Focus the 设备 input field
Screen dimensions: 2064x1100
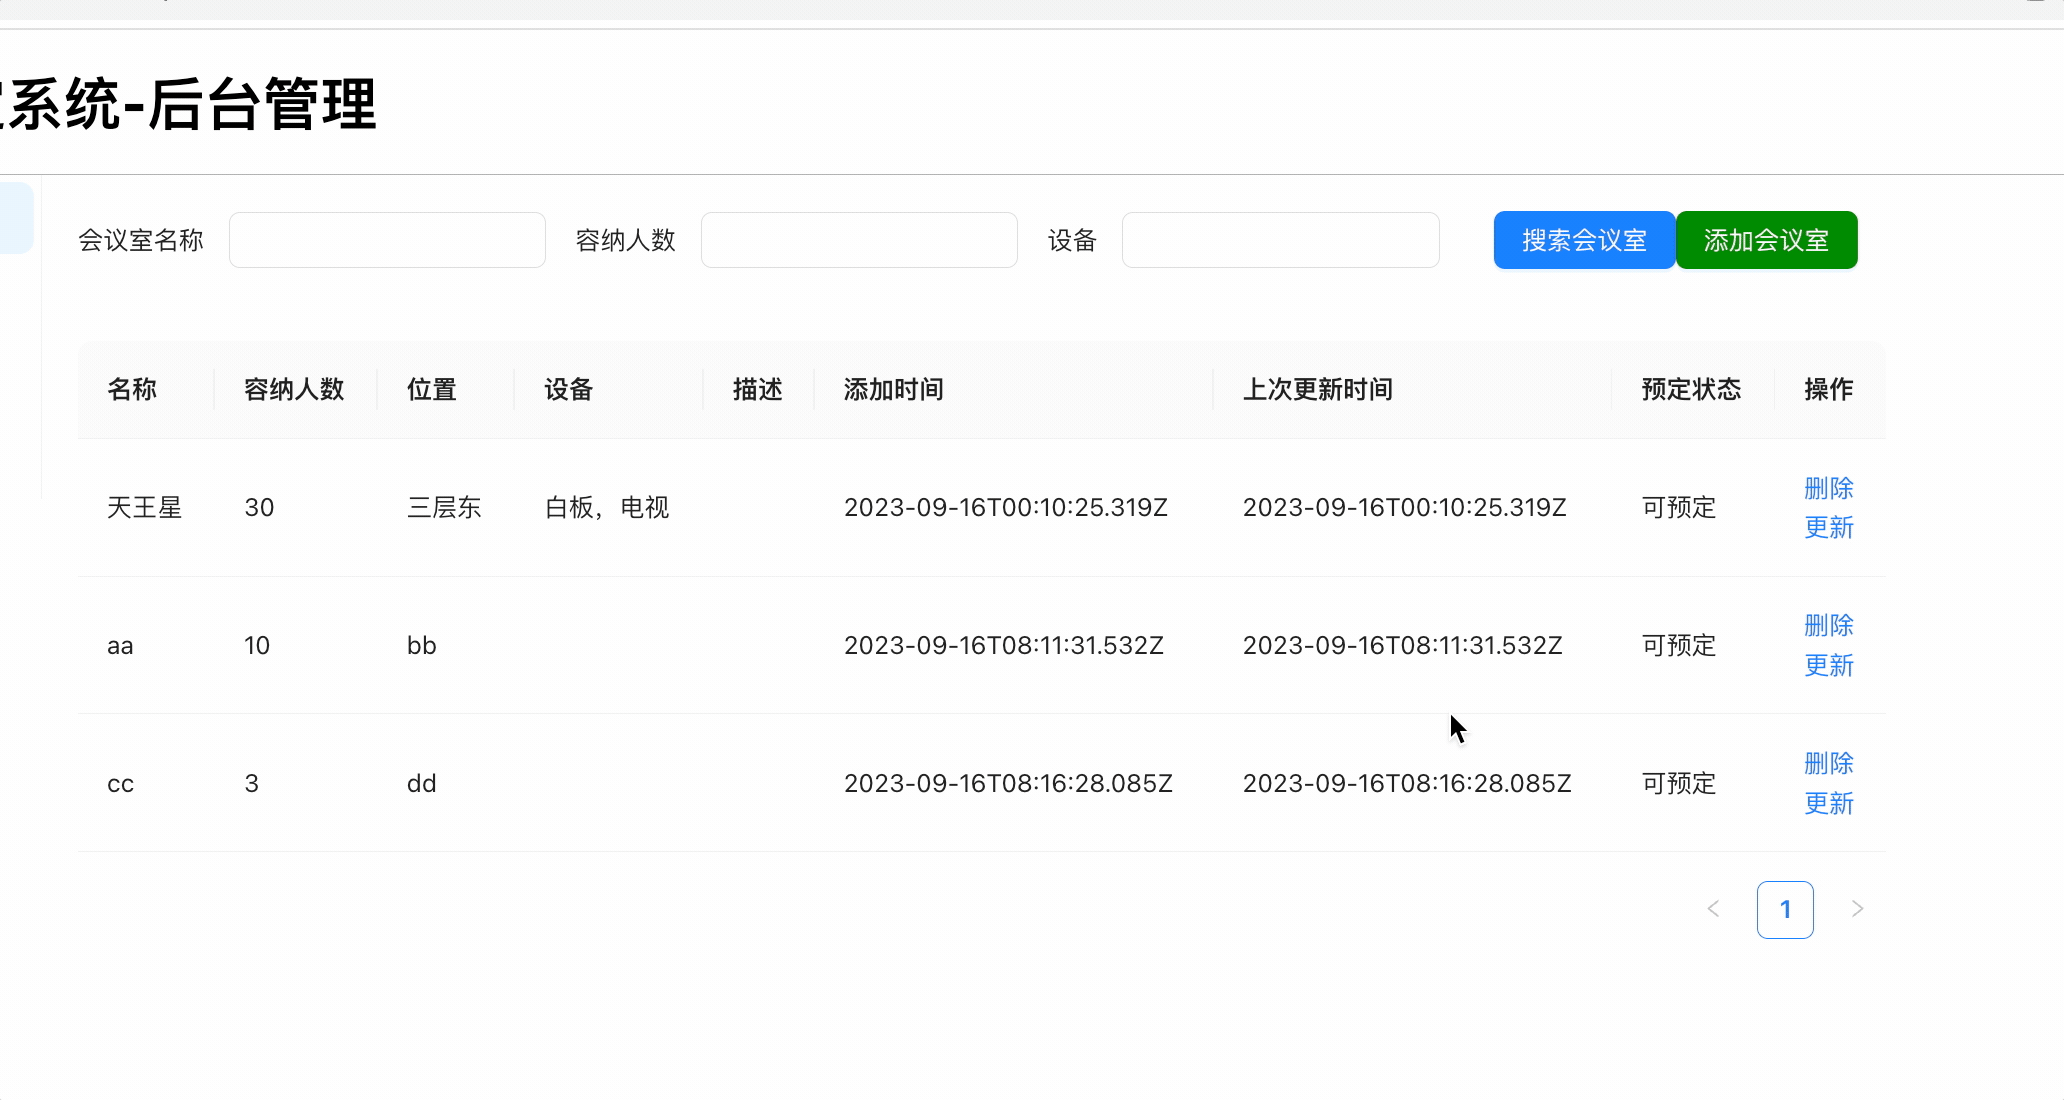tap(1280, 240)
